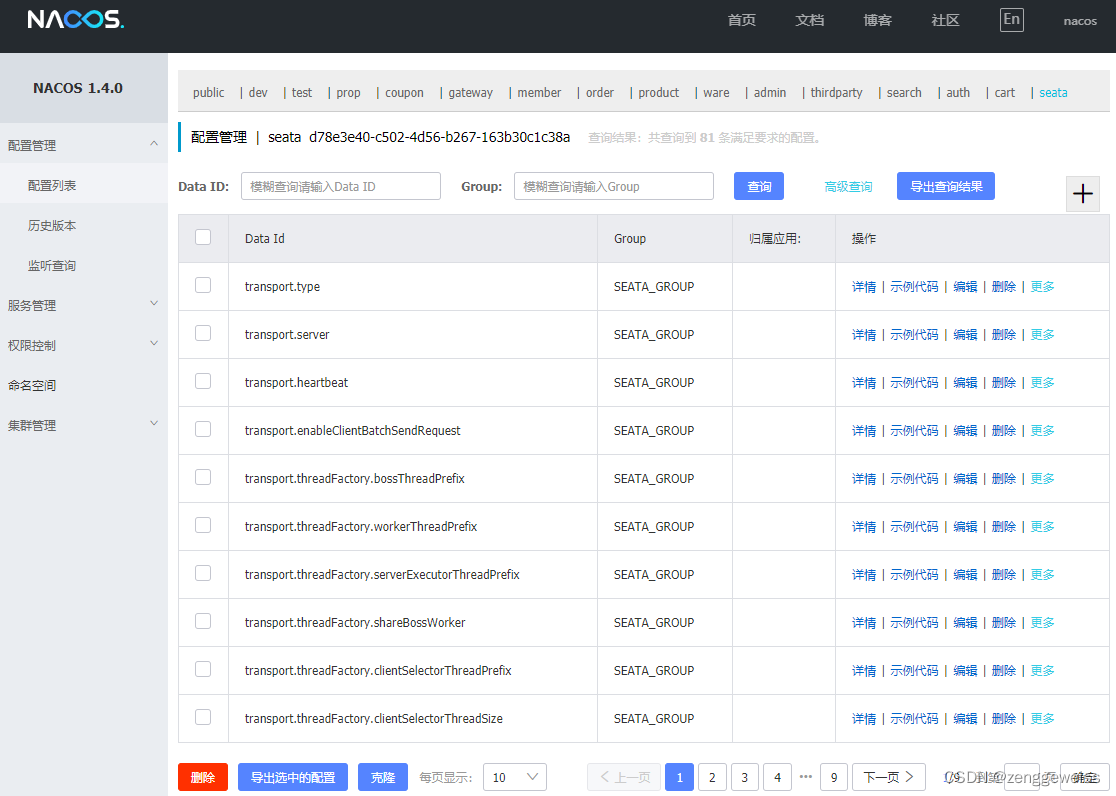Viewport: 1116px width, 796px height.
Task: Open 详情 for workerThreadPrefix row
Action: click(864, 527)
